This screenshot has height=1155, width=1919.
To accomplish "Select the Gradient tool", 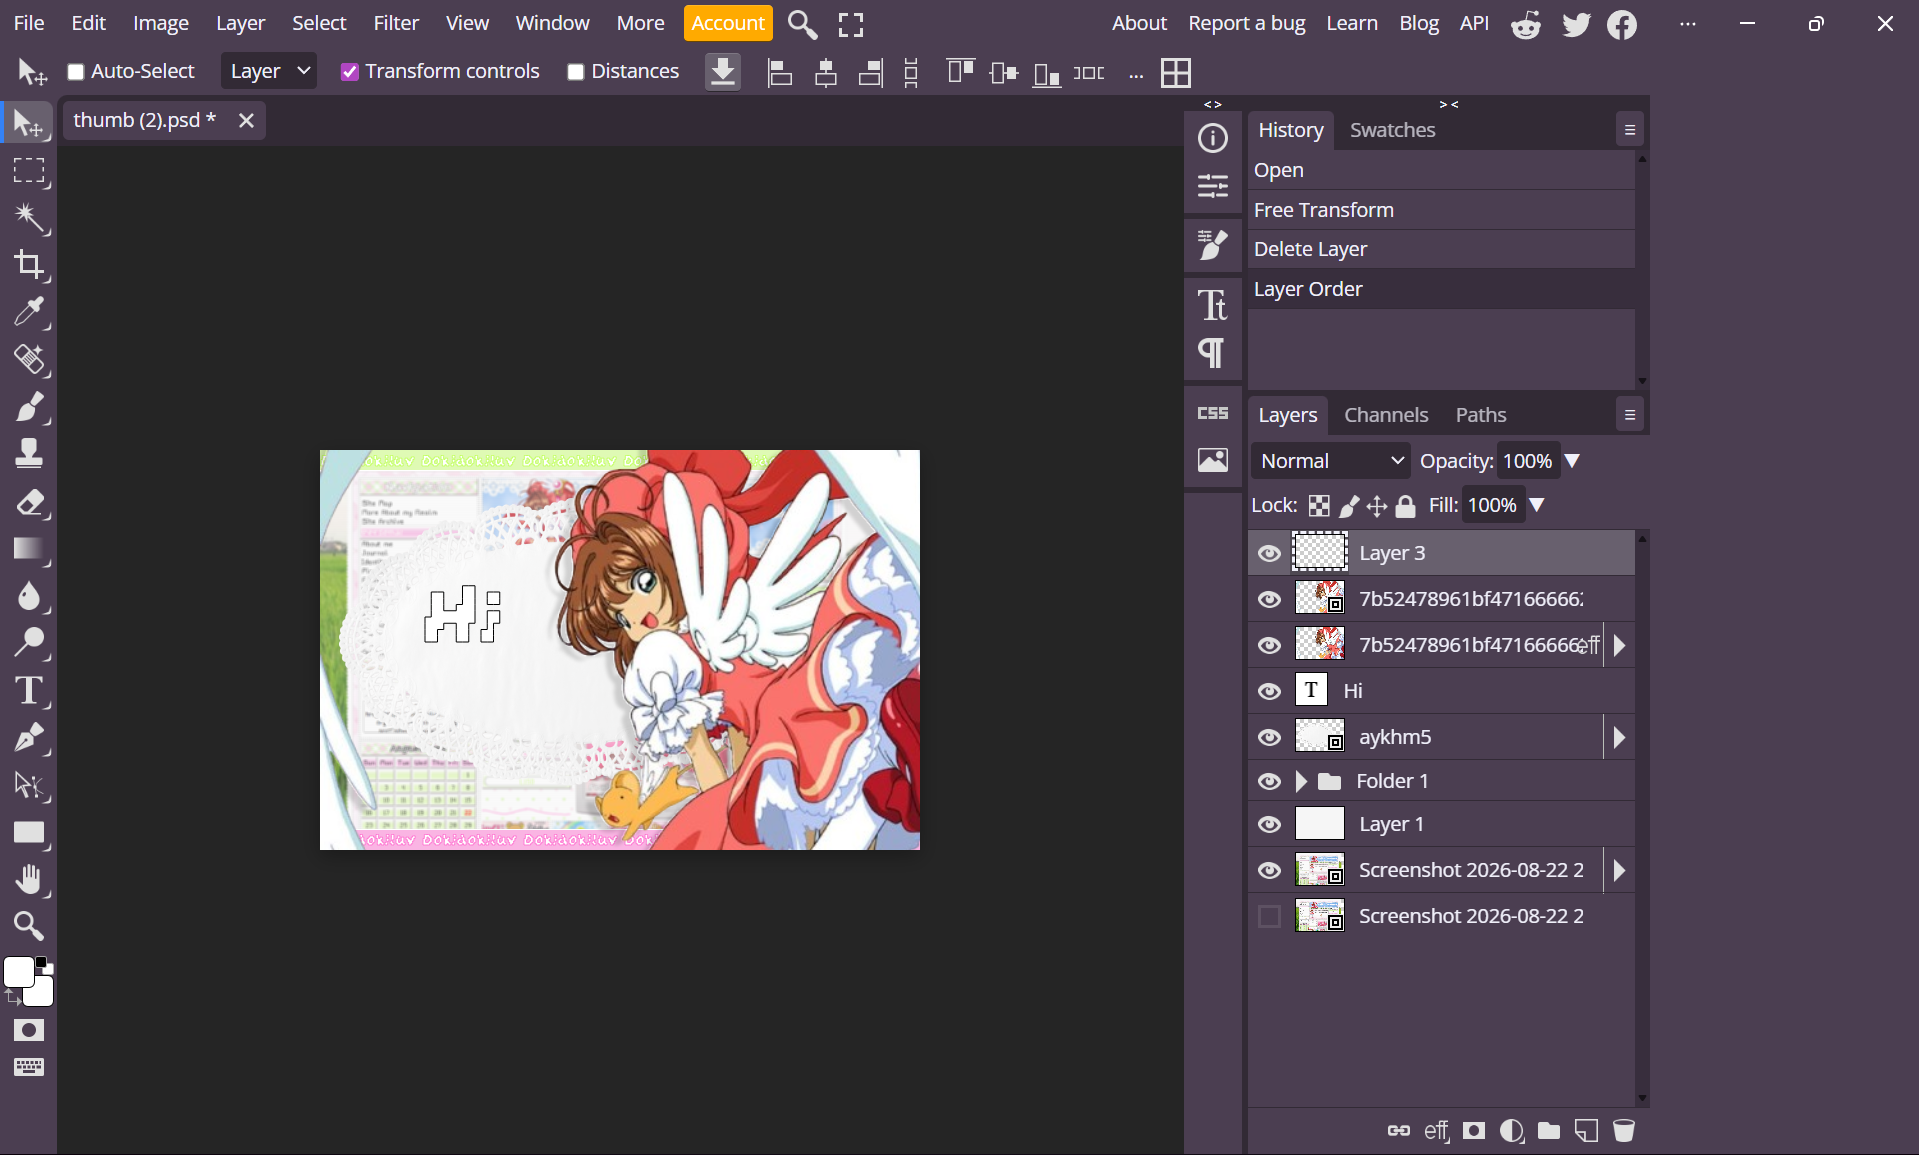I will [29, 548].
